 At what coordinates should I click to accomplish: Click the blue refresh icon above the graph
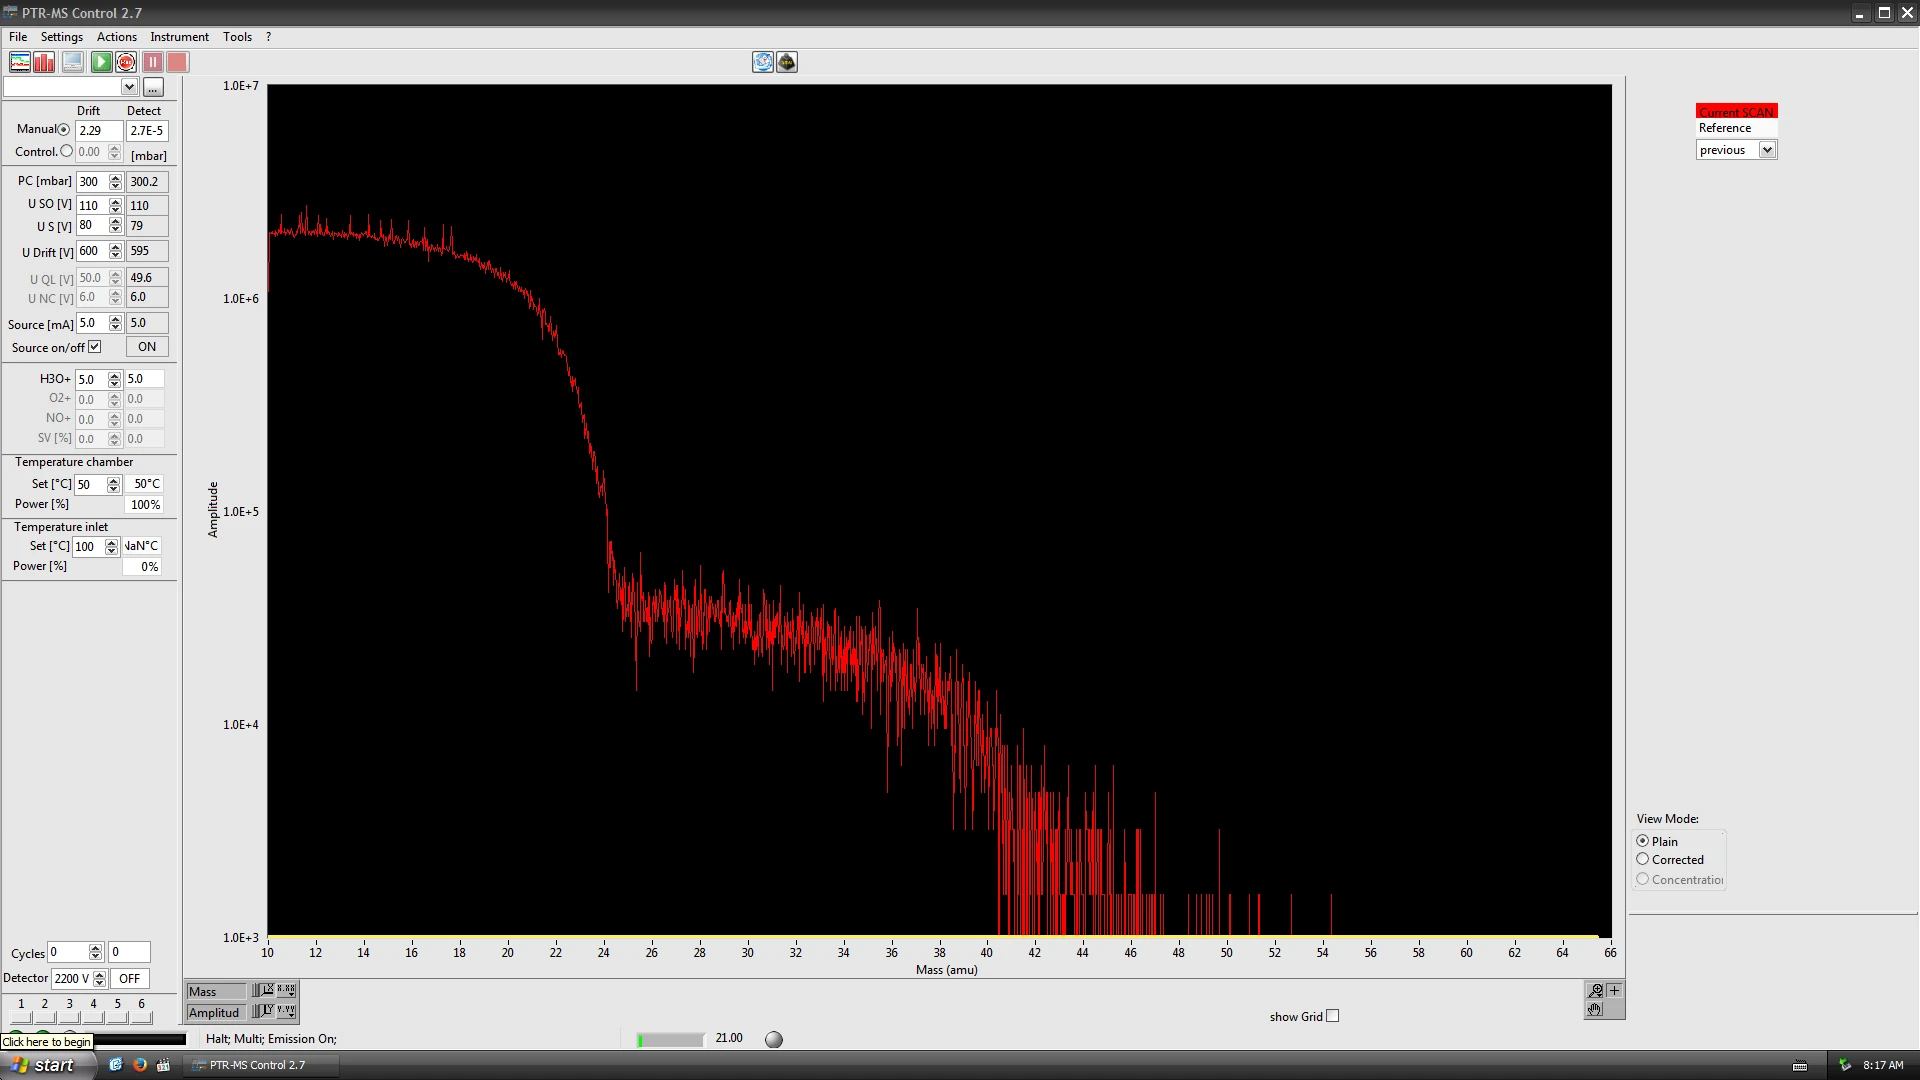click(763, 62)
